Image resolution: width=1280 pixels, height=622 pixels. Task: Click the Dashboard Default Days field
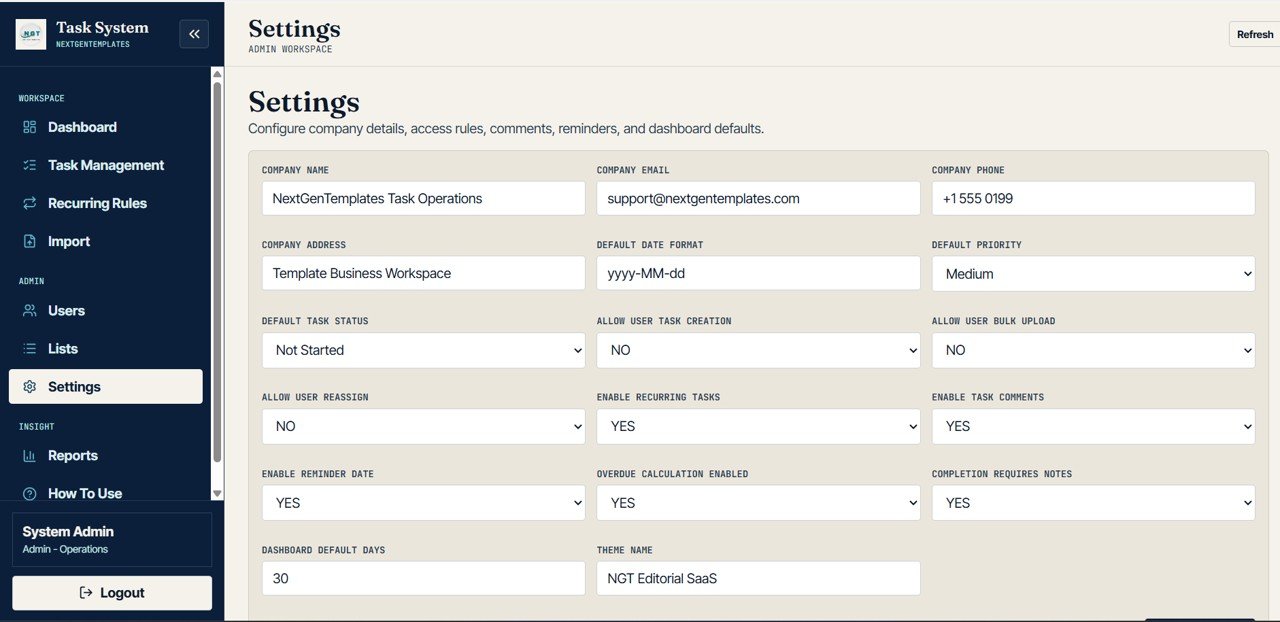point(423,578)
